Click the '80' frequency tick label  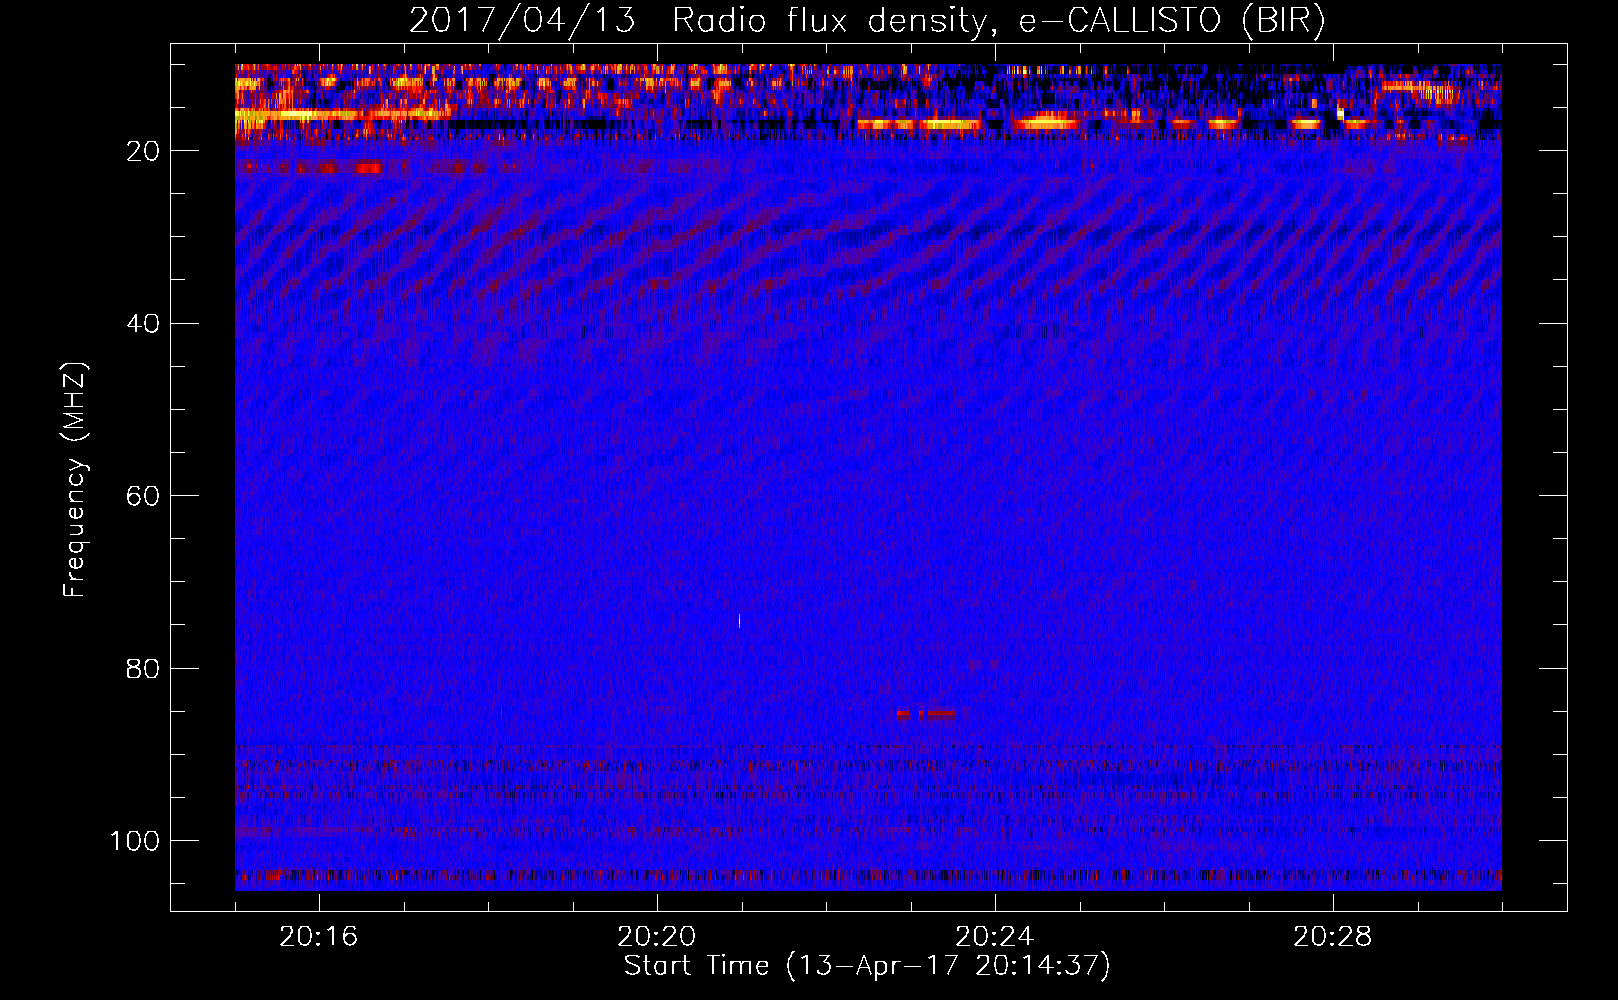(x=144, y=668)
